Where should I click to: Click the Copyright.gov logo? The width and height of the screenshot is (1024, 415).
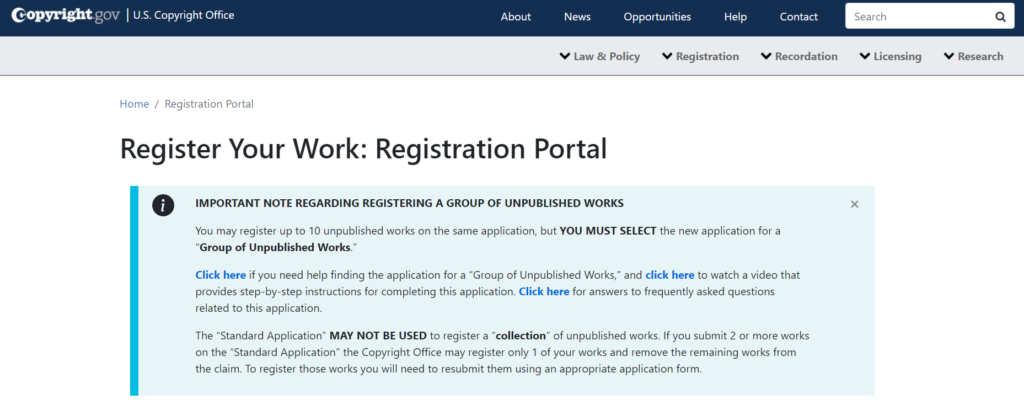[66, 15]
